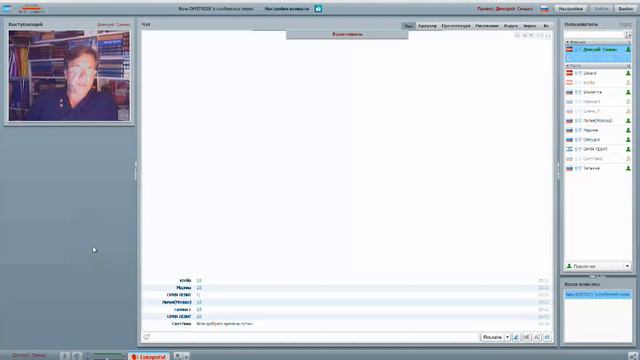The width and height of the screenshot is (640, 360).
Task: Collapse the guests group in users list
Action: [x=567, y=65]
